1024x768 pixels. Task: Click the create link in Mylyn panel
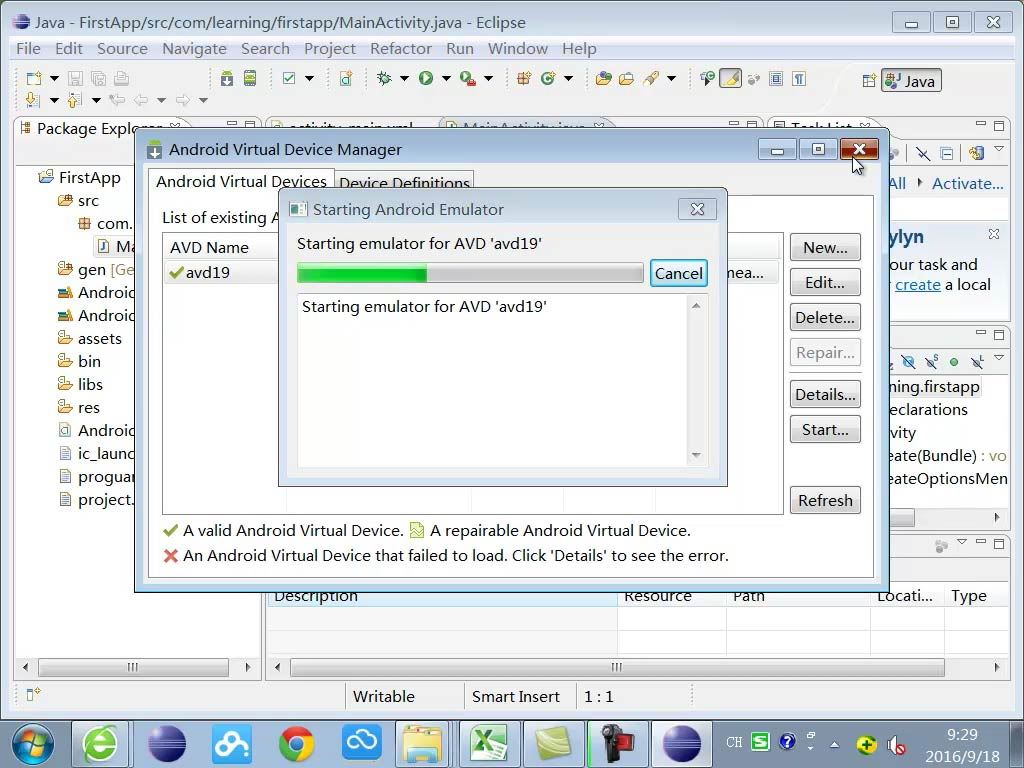coord(918,285)
